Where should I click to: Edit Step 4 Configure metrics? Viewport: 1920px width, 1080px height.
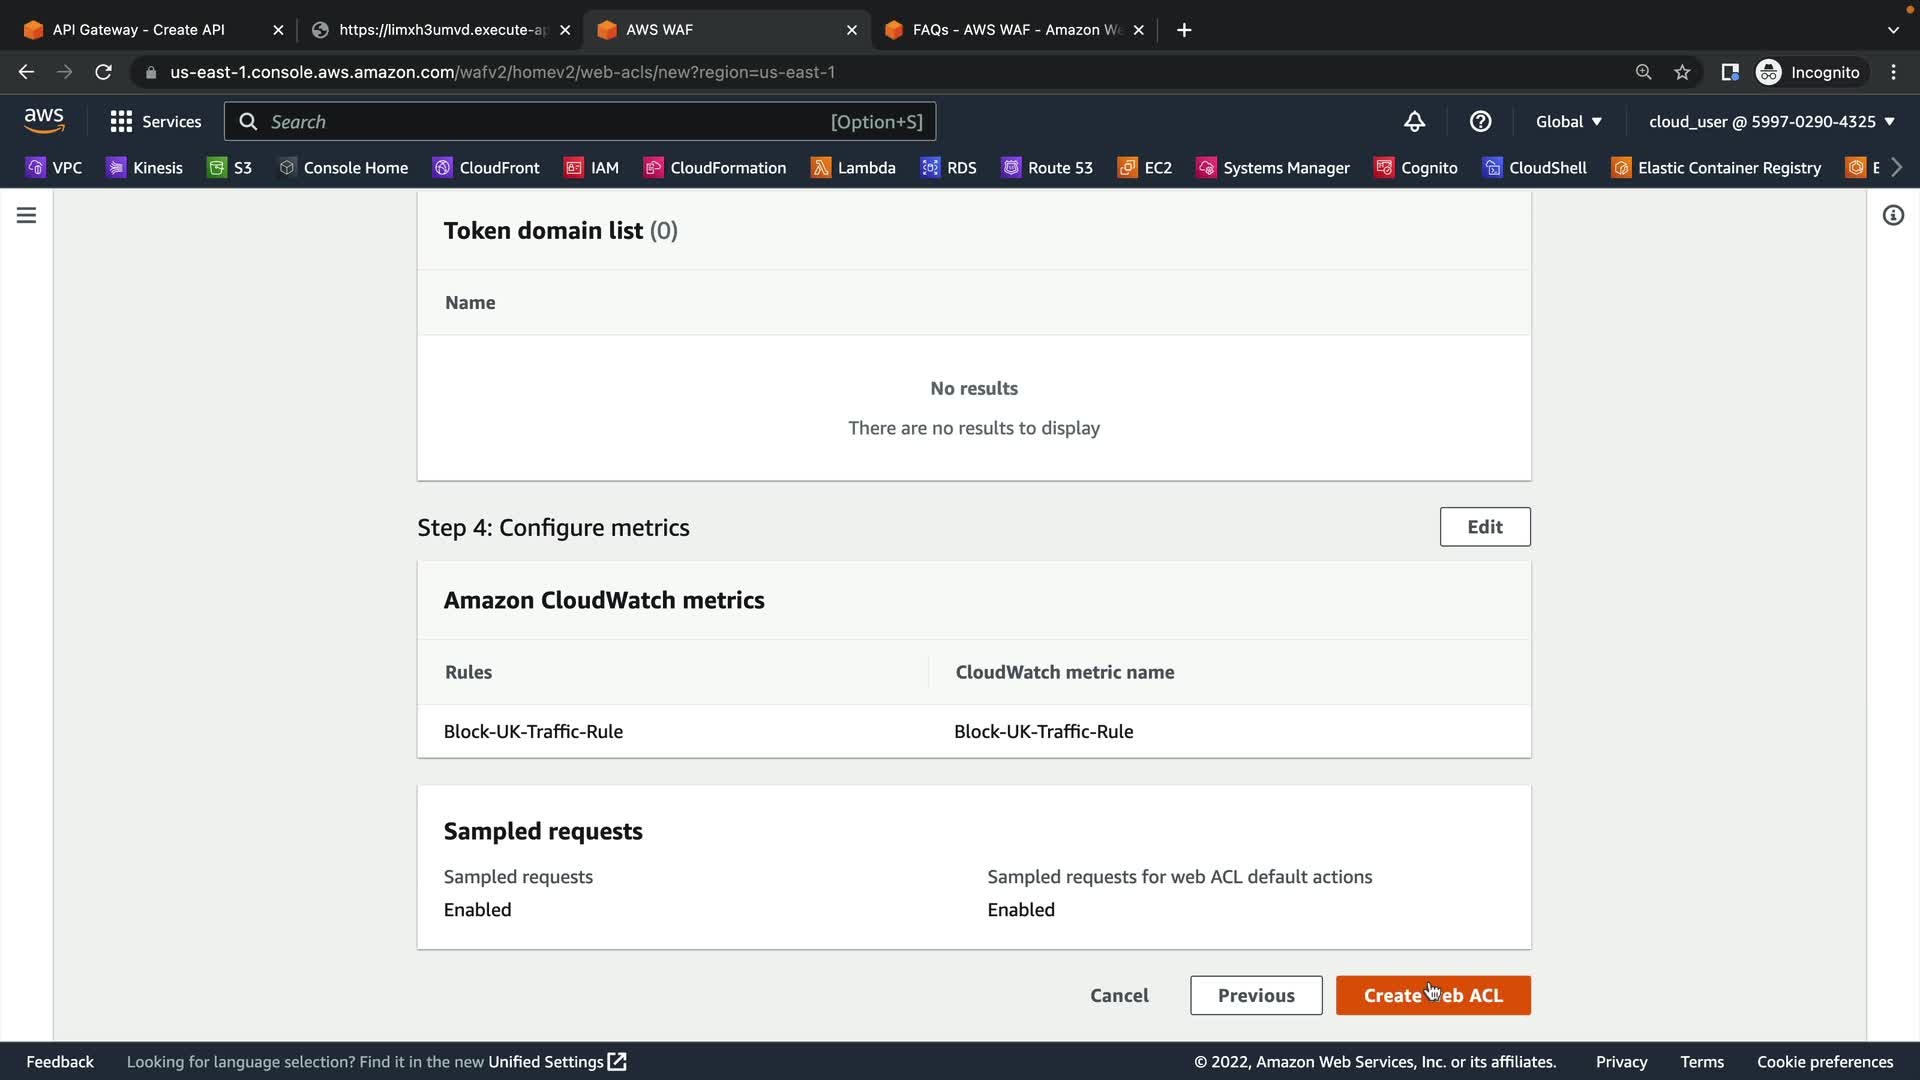pos(1484,527)
